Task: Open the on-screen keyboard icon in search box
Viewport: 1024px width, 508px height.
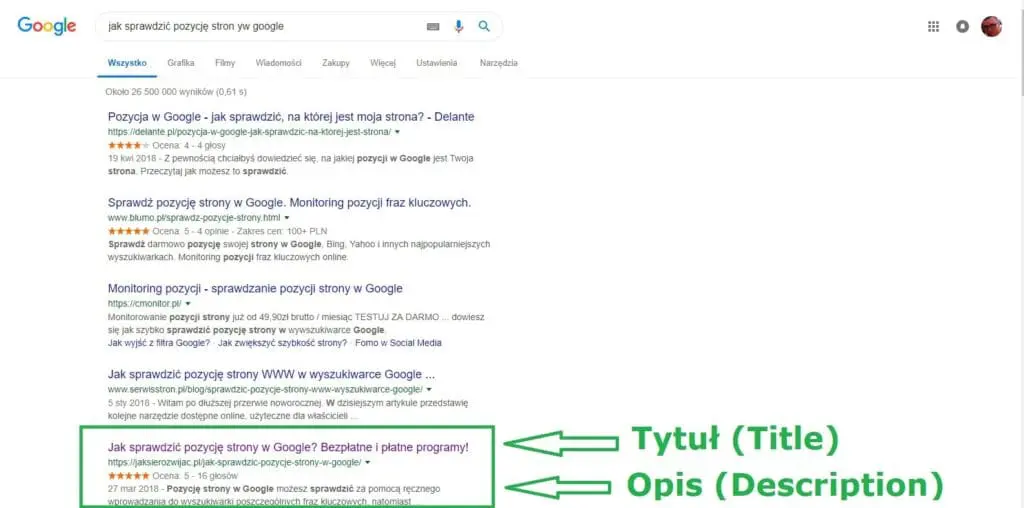Action: pyautogui.click(x=433, y=27)
